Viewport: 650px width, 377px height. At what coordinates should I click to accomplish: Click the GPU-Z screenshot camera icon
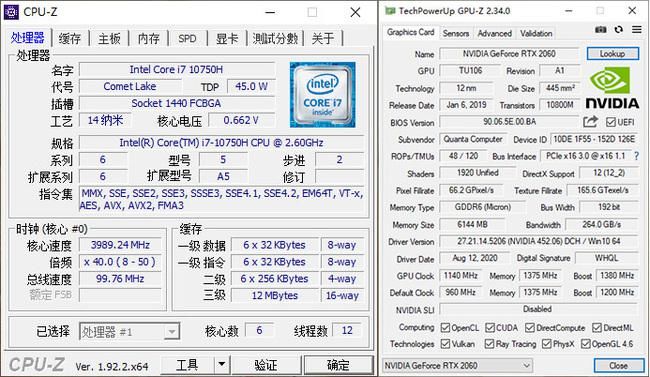pos(601,29)
